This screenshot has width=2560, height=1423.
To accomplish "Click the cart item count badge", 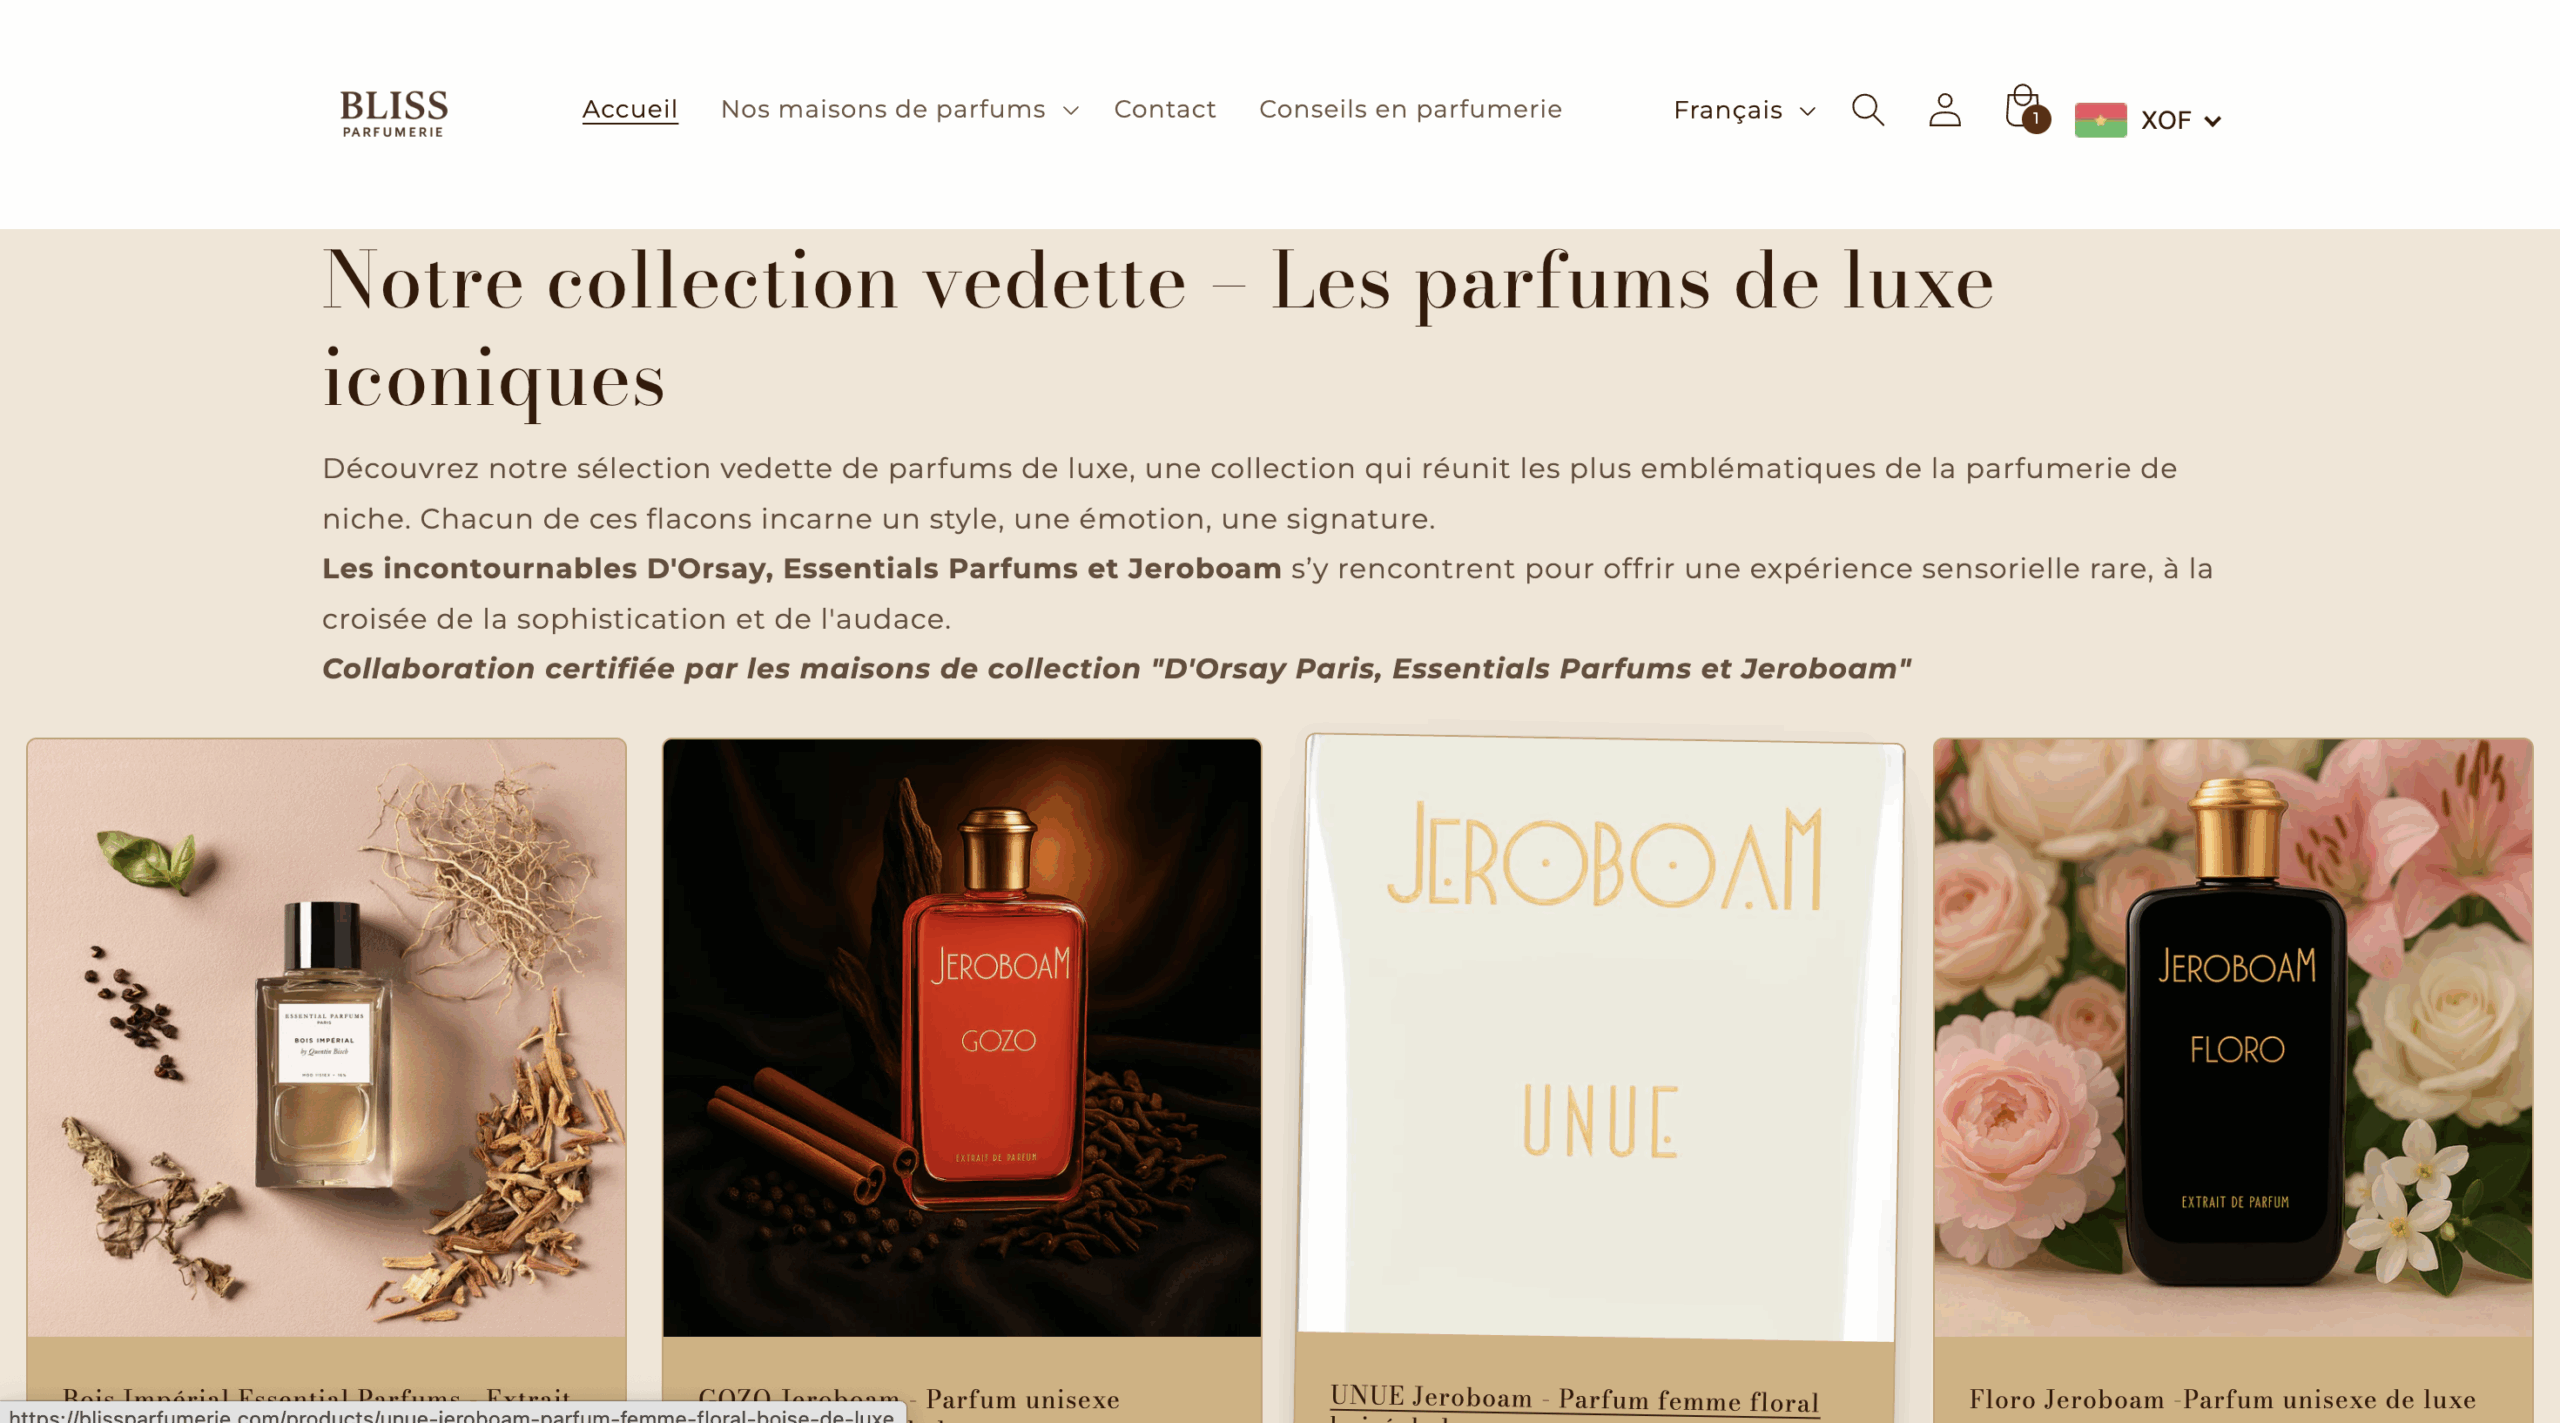I will (2035, 119).
